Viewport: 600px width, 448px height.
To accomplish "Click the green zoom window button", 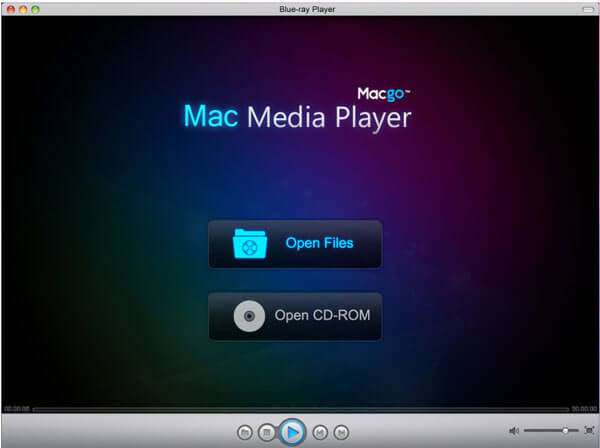I will click(x=35, y=9).
